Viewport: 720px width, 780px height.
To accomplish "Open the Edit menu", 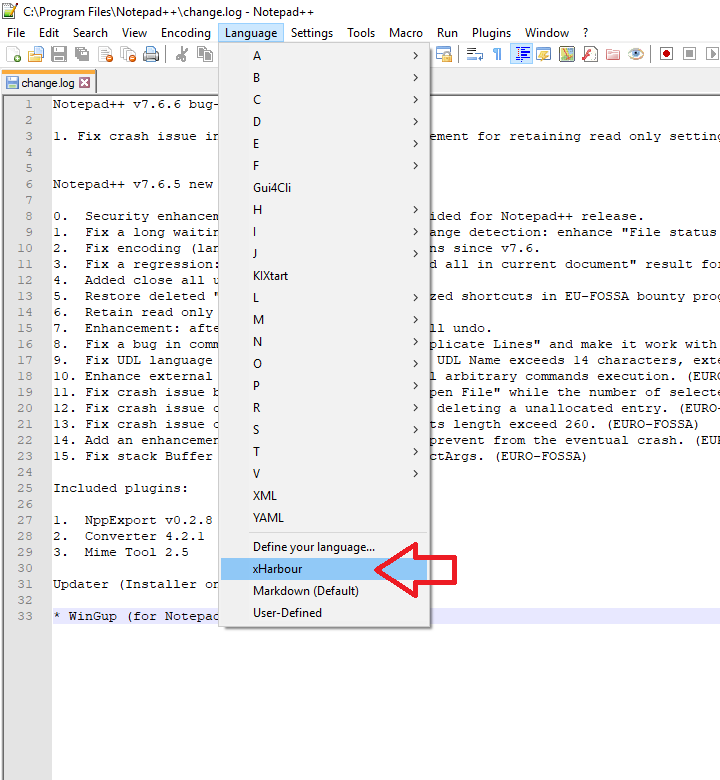I will pyautogui.click(x=49, y=33).
